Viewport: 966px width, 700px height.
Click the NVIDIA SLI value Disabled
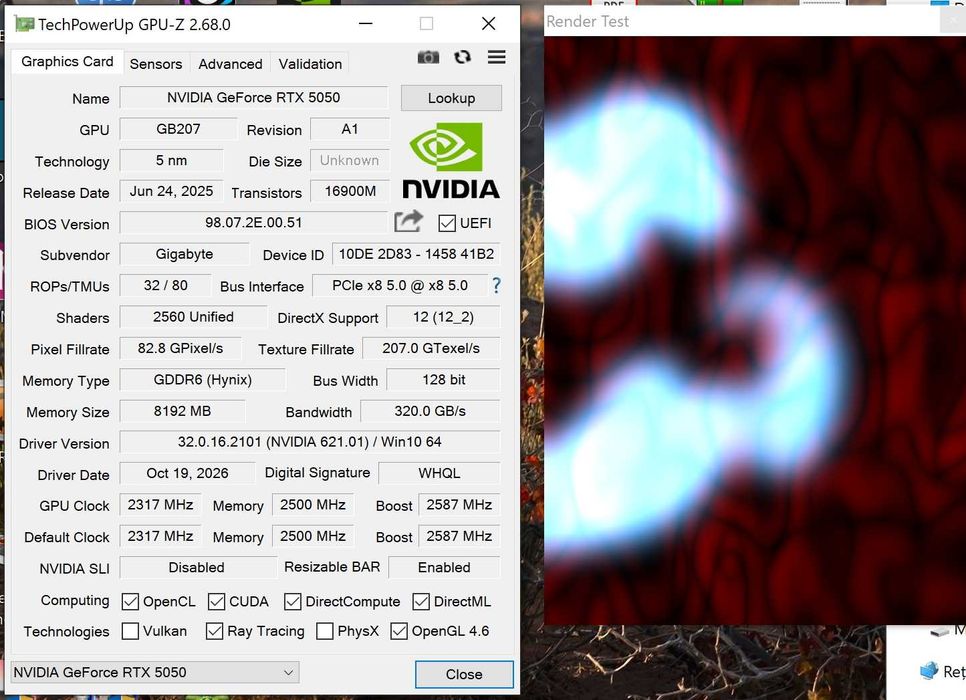coord(197,567)
